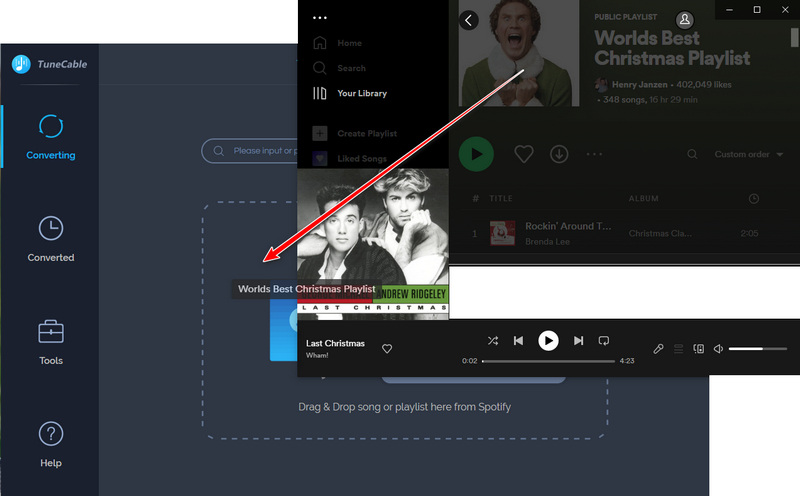
Task: Like the Last Christmas song
Action: click(x=387, y=349)
